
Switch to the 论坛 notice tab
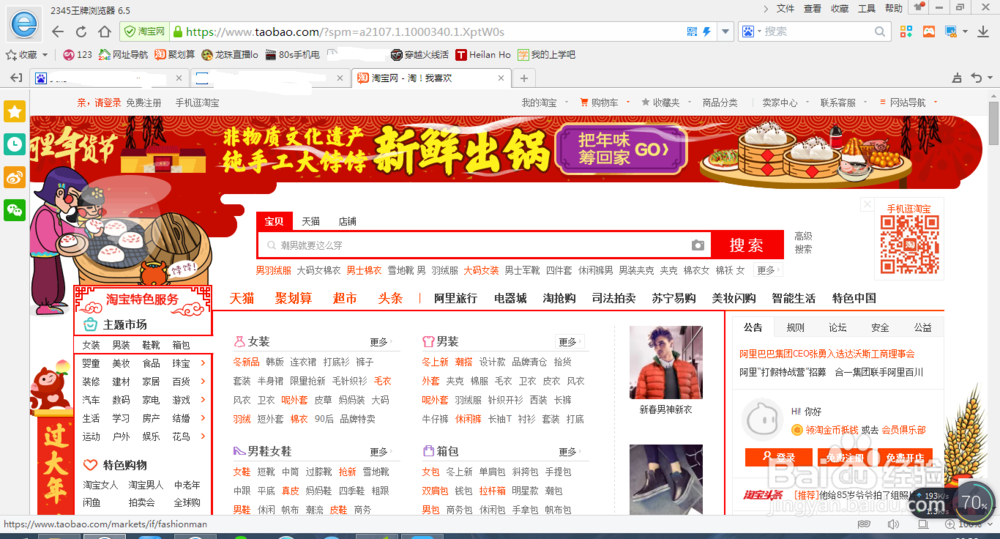pos(837,327)
